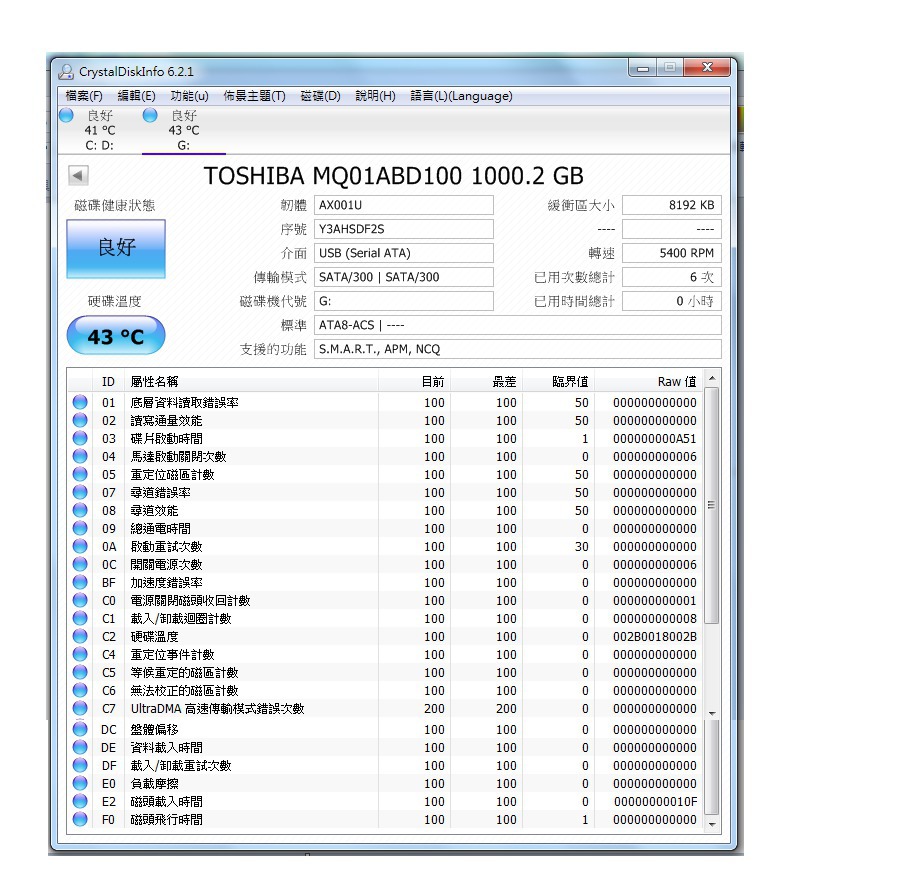912x895 pixels.
Task: Click the ID column header
Action: pos(108,381)
